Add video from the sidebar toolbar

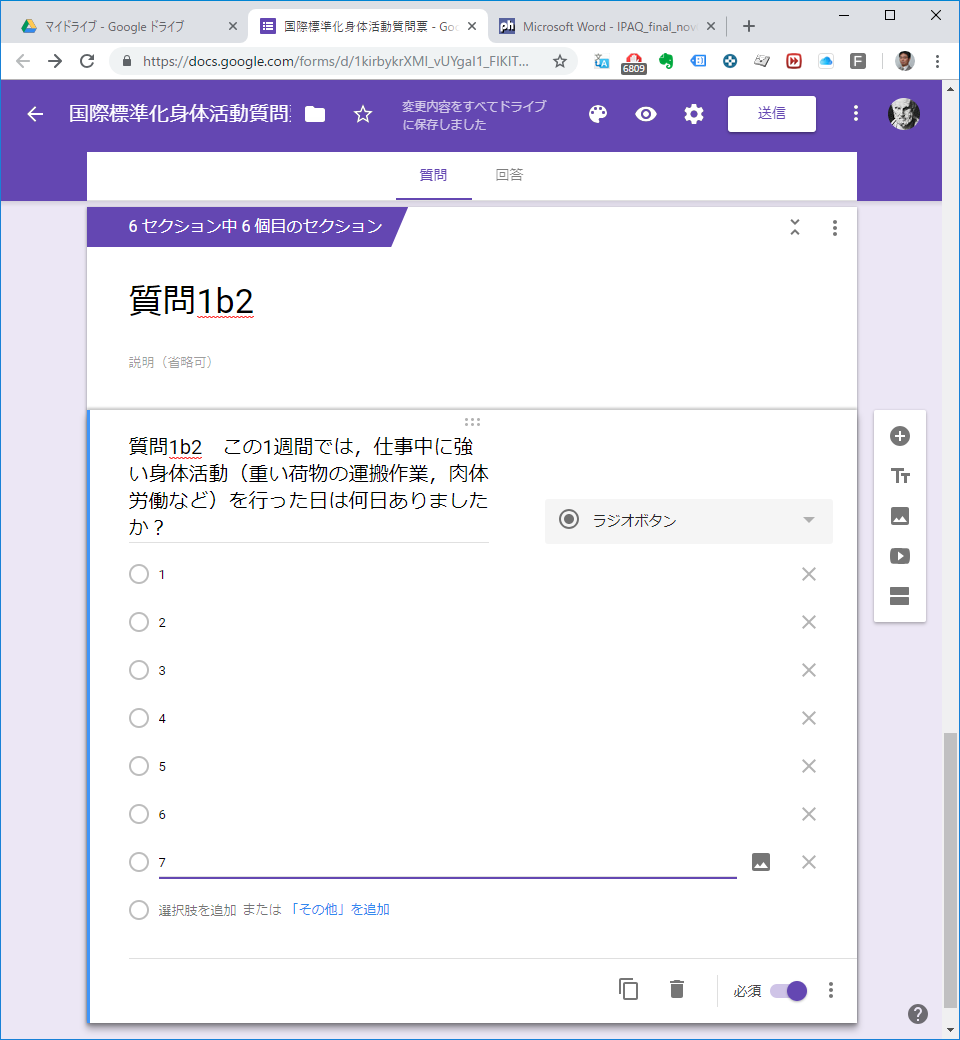tap(900, 556)
